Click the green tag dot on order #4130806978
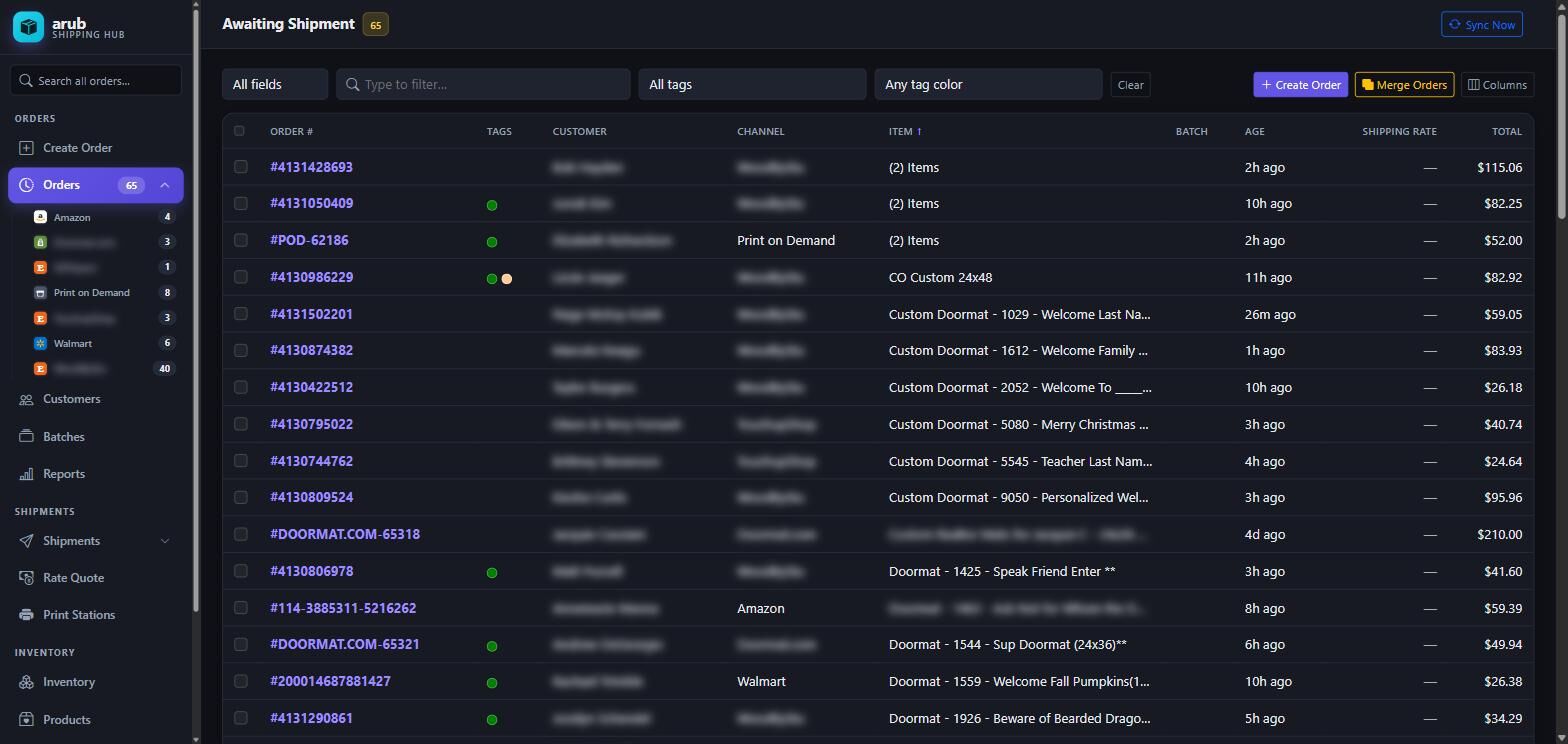Screen dimensions: 1568x744 click(492, 573)
